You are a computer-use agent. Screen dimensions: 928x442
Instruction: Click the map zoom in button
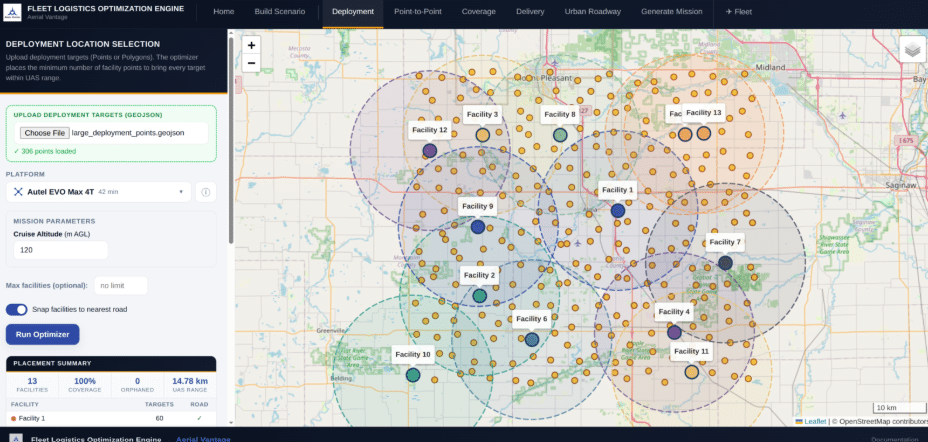coord(251,45)
